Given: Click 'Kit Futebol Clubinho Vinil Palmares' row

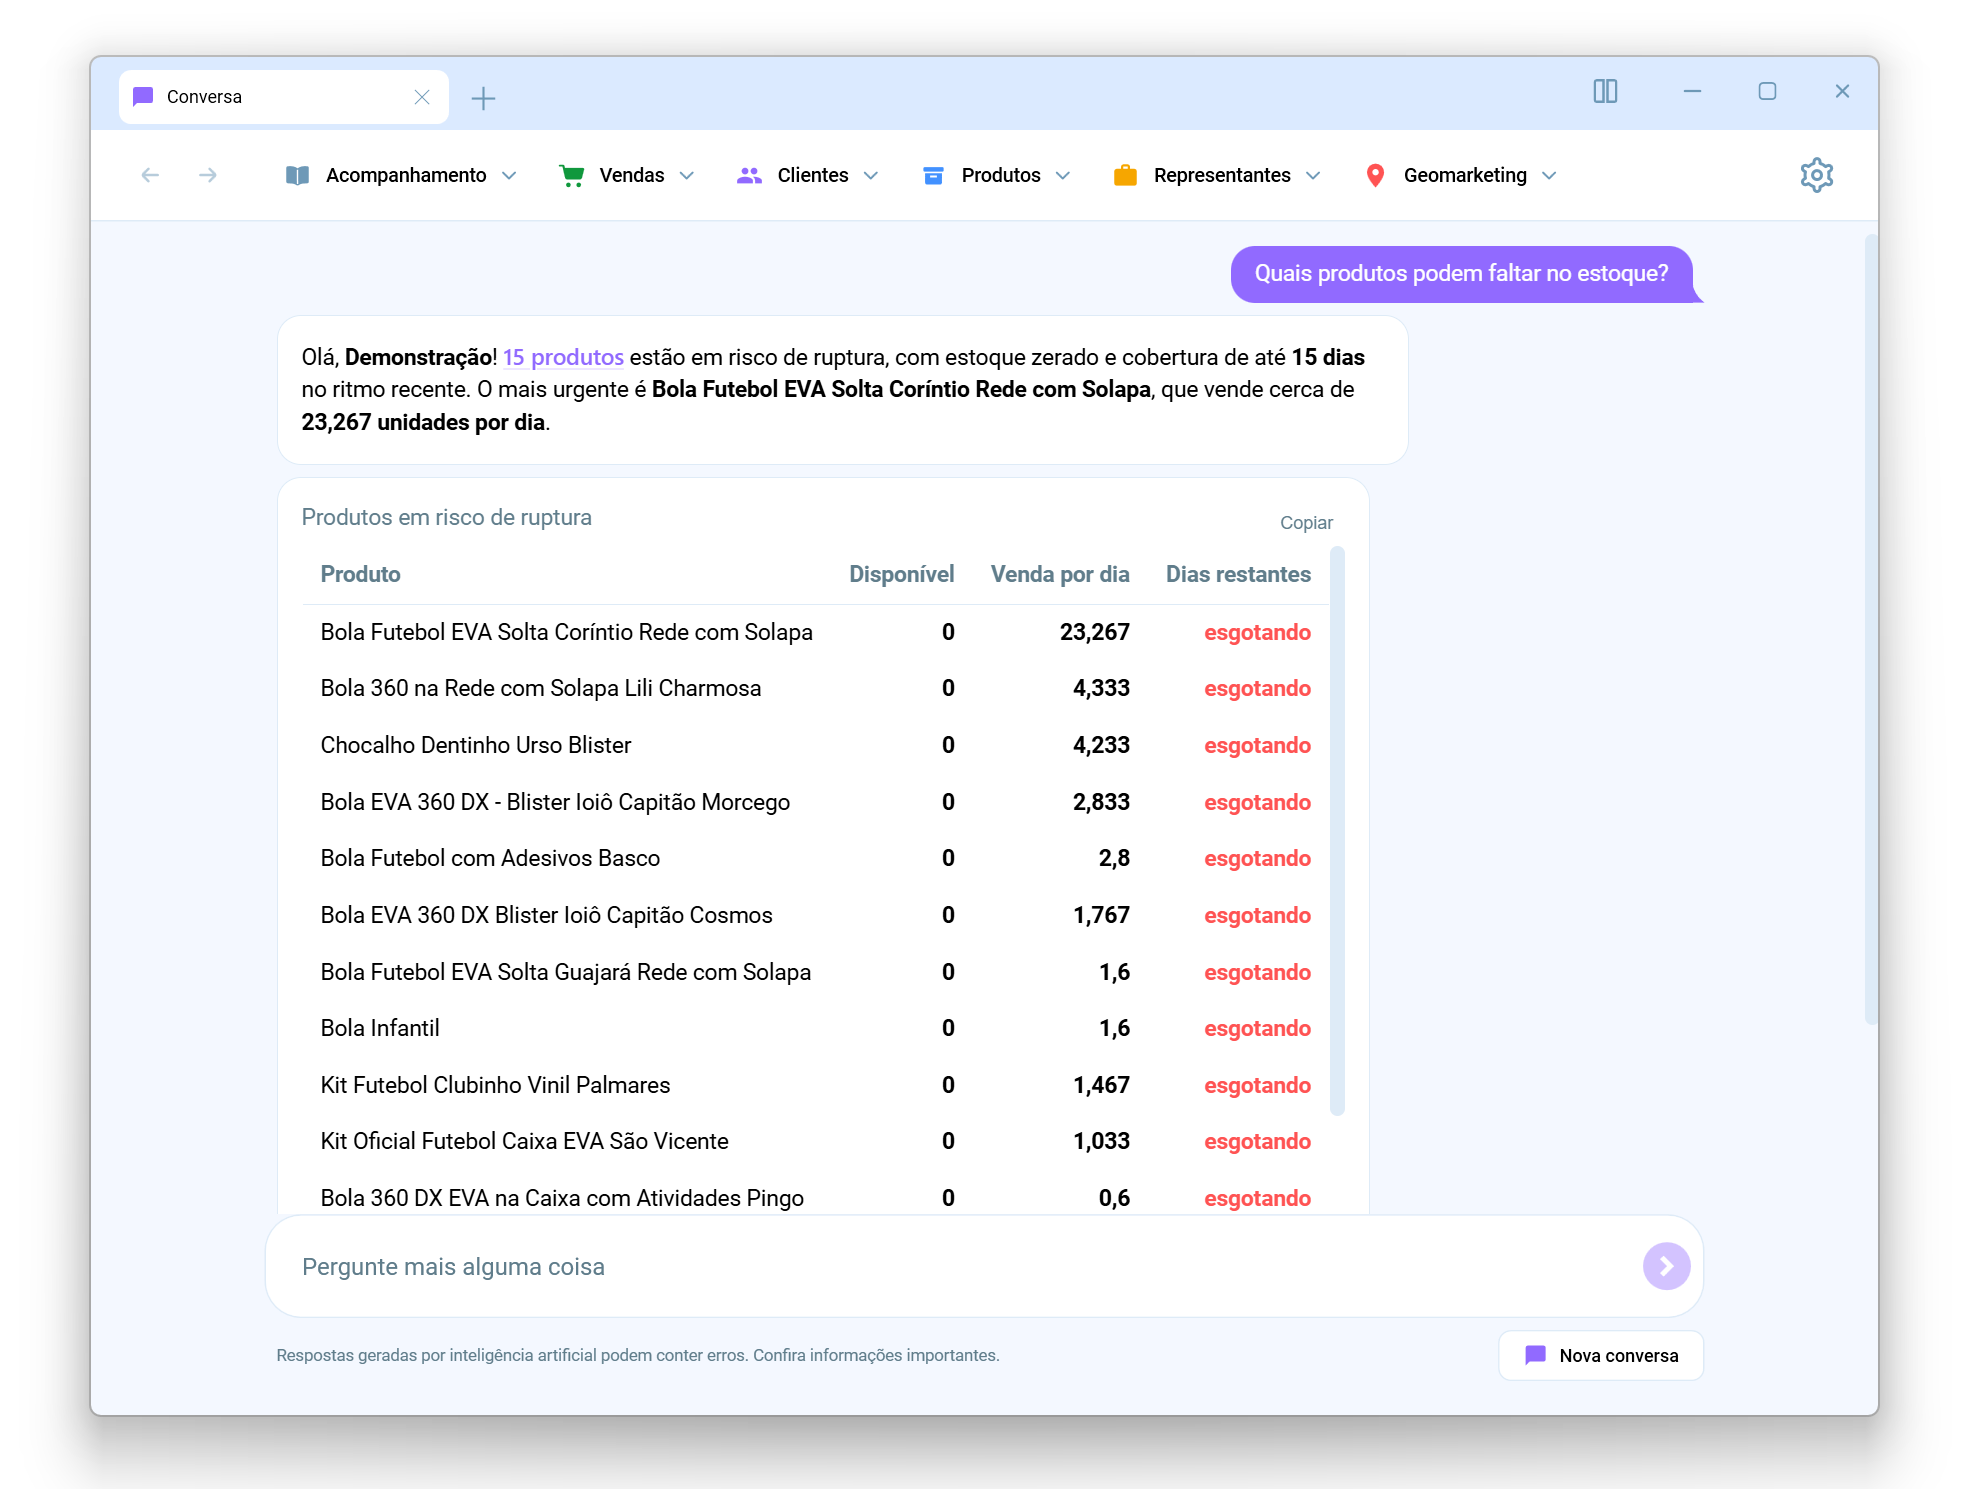Looking at the screenshot, I should [815, 1085].
